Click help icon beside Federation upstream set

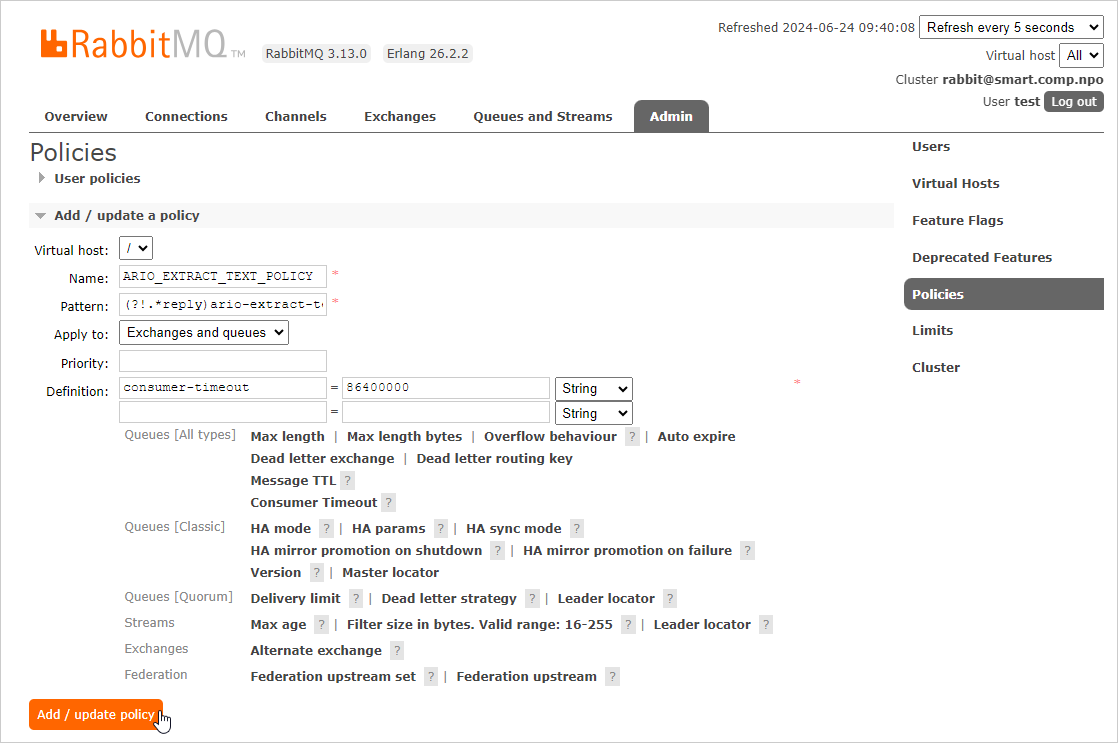(431, 677)
